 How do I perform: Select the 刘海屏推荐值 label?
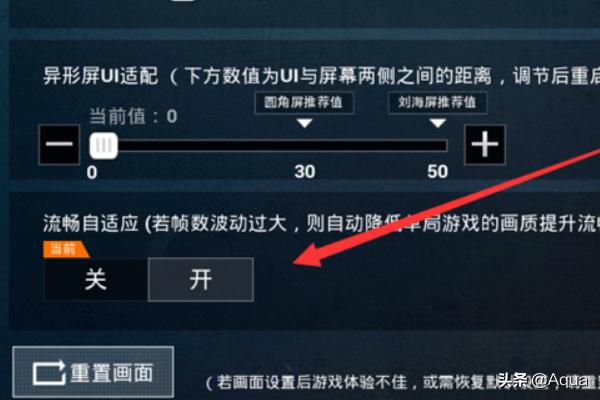click(438, 103)
